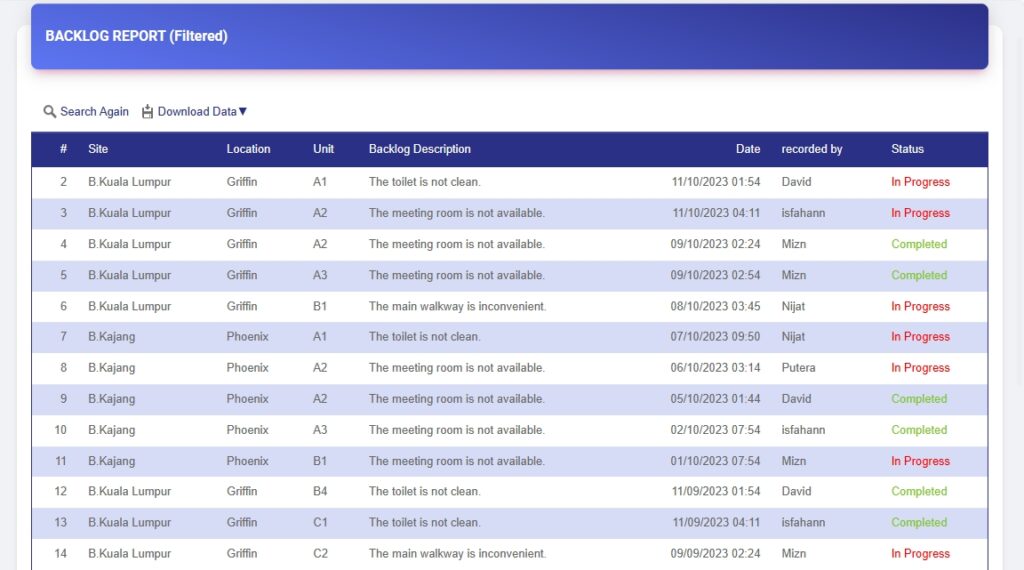
Task: Click the Backlog Description column header
Action: pos(419,149)
